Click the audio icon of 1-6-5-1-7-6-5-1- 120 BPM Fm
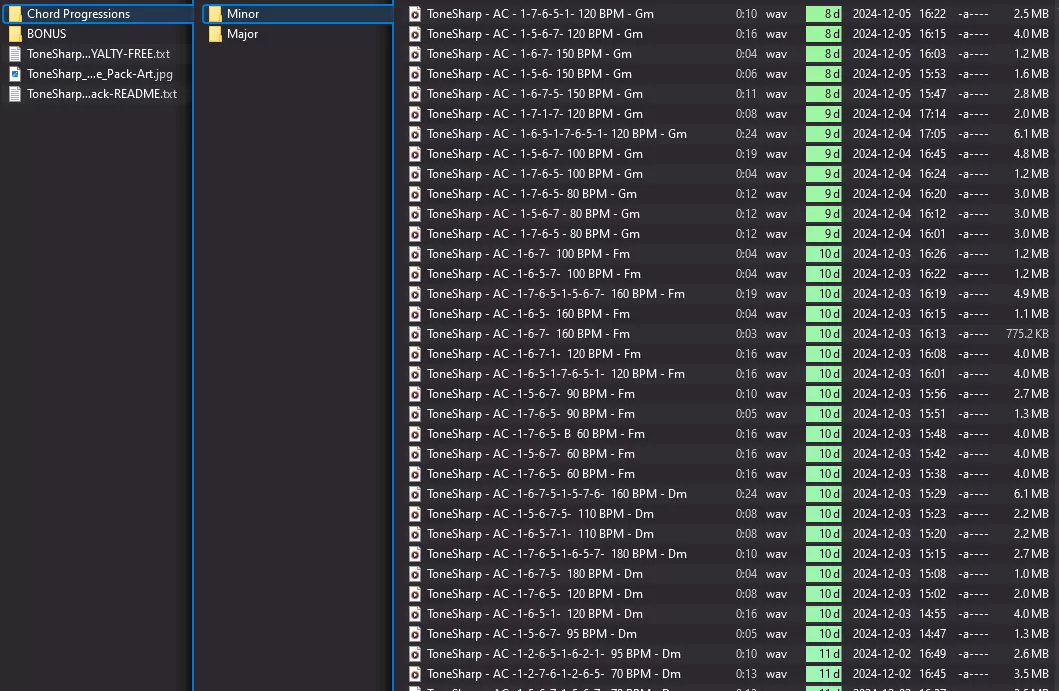Image resolution: width=1059 pixels, height=691 pixels. click(x=415, y=374)
